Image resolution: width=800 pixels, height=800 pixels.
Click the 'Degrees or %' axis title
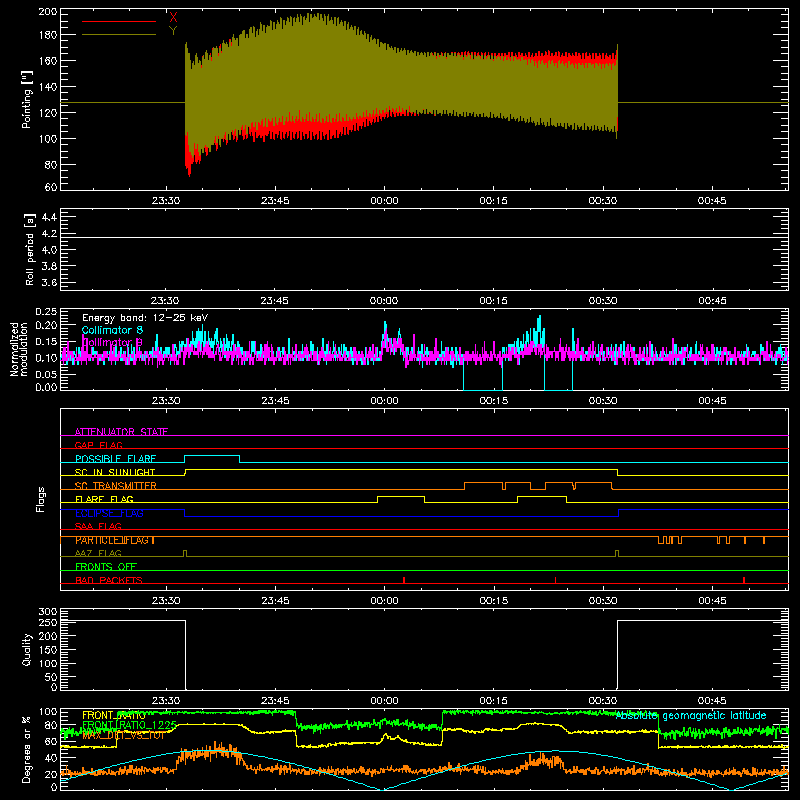pos(27,749)
